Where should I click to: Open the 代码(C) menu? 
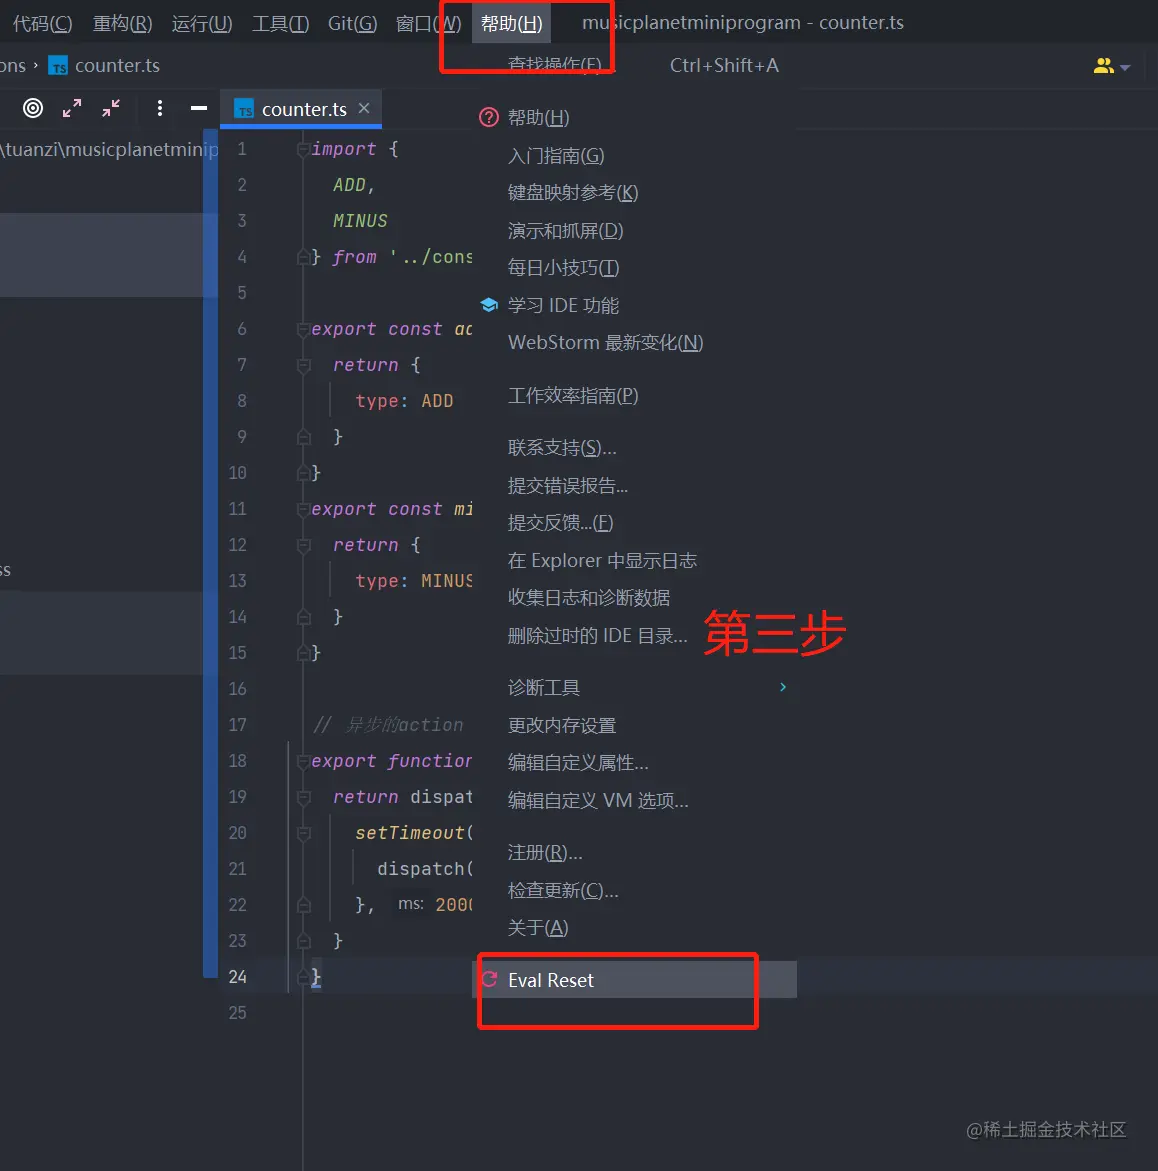43,23
